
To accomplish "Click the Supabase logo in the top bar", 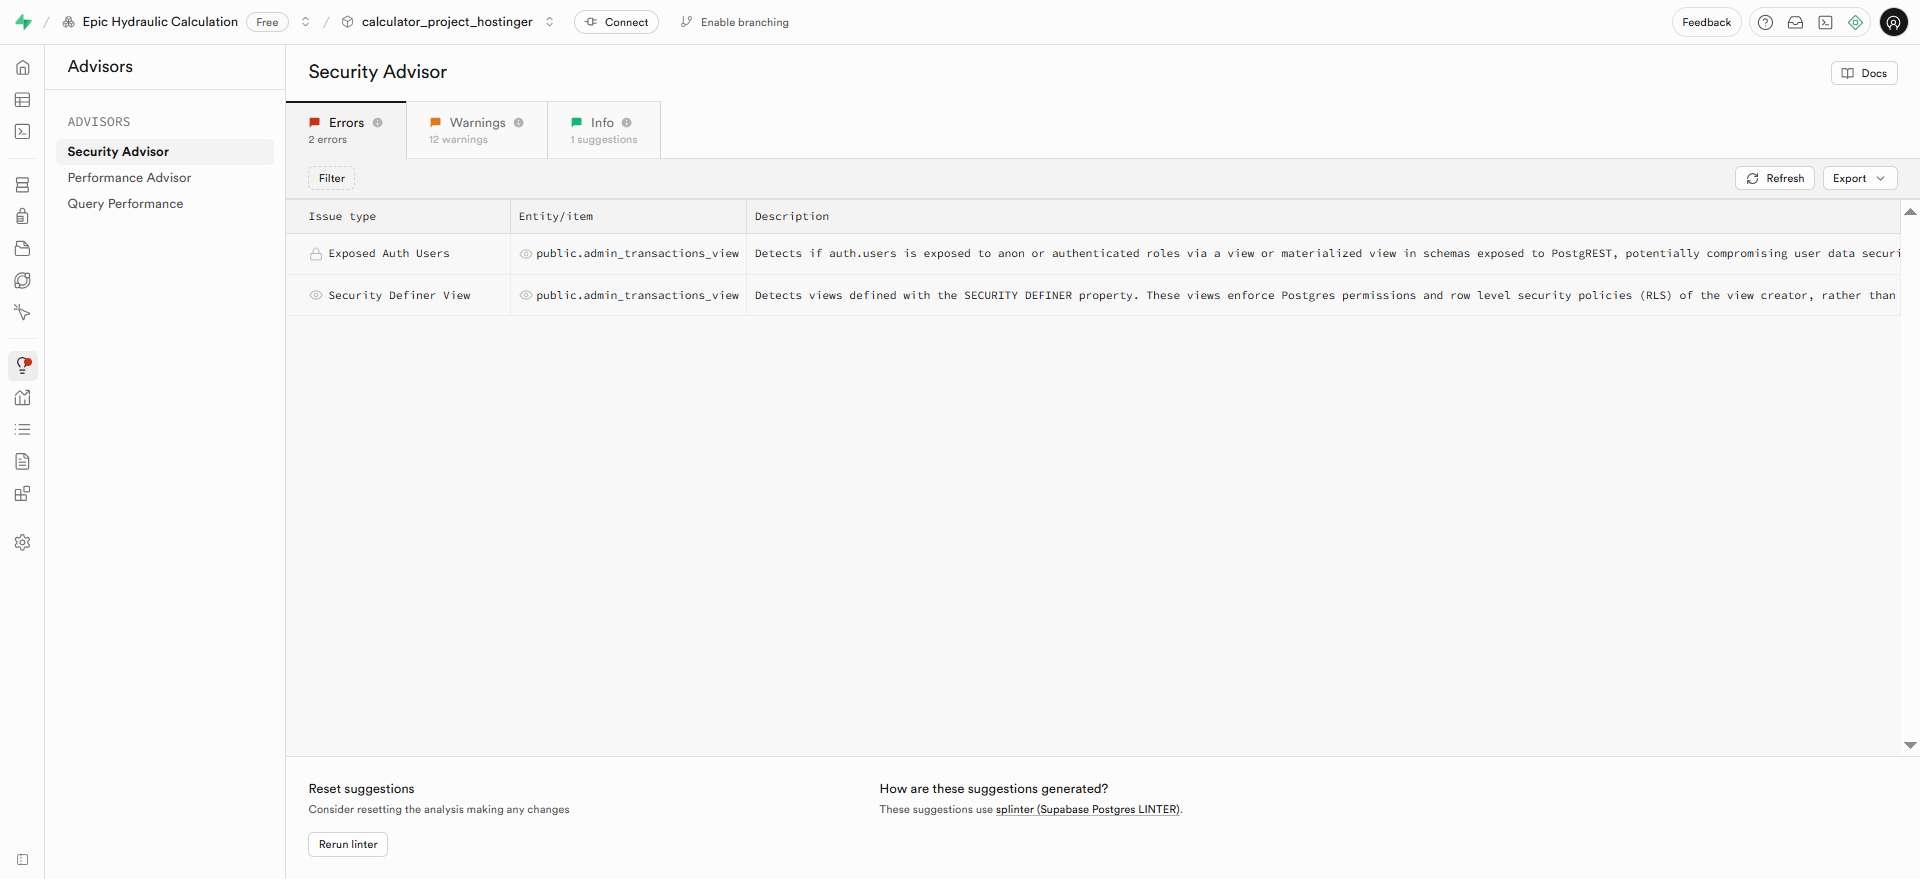I will click(23, 22).
